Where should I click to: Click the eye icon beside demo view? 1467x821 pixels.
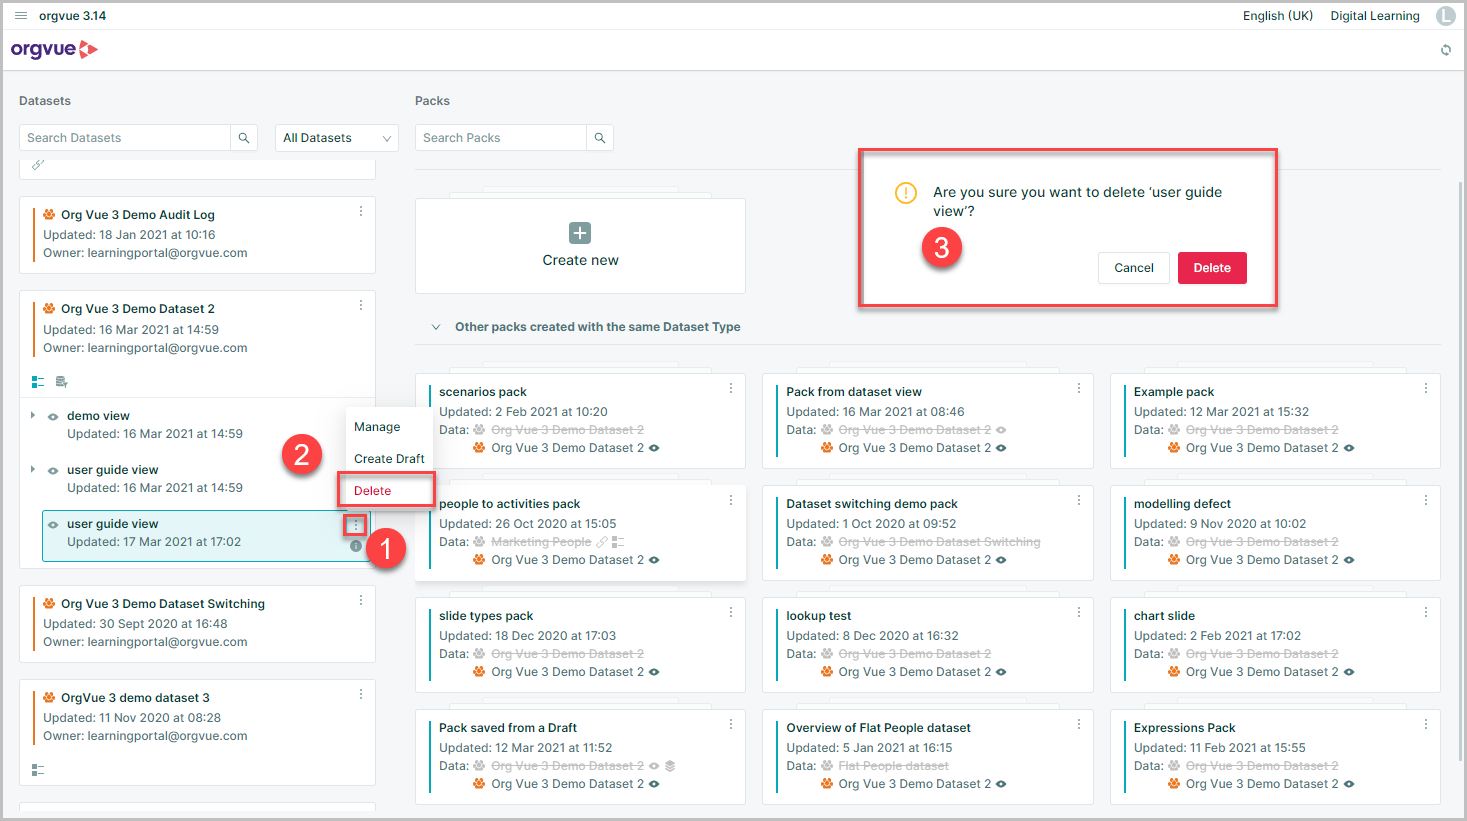[x=53, y=417]
